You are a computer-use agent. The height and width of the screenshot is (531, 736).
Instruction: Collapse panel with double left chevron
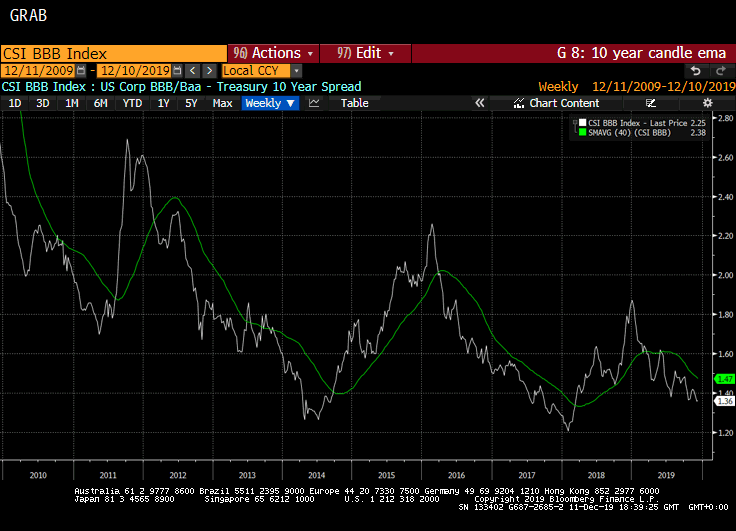click(x=479, y=103)
